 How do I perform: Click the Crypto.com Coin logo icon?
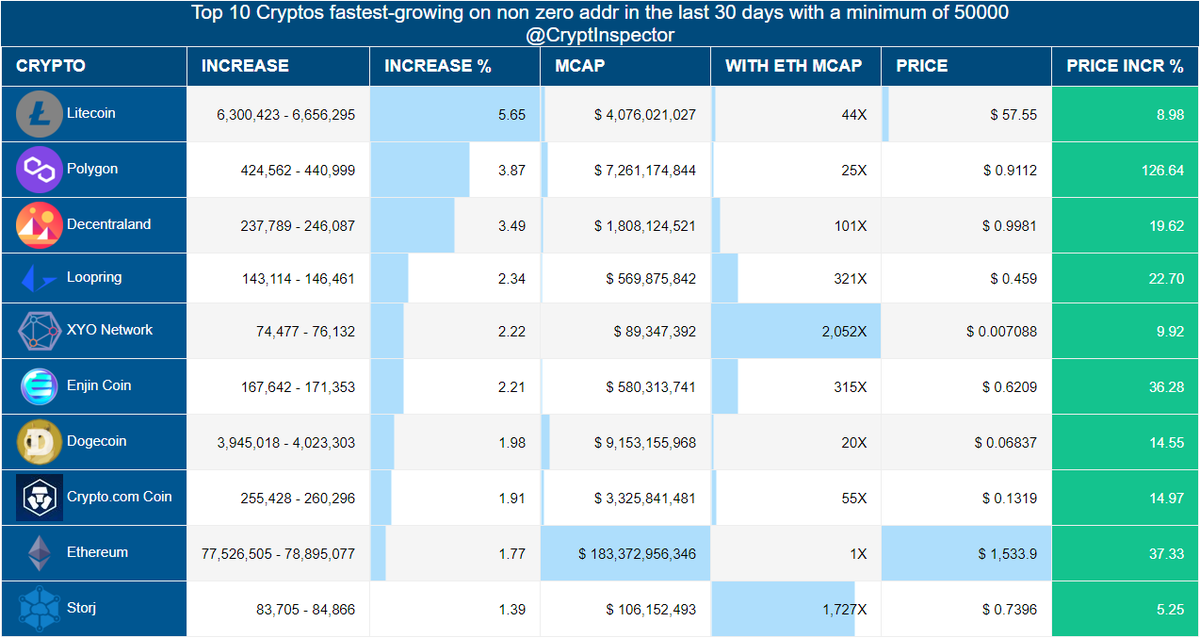point(40,497)
